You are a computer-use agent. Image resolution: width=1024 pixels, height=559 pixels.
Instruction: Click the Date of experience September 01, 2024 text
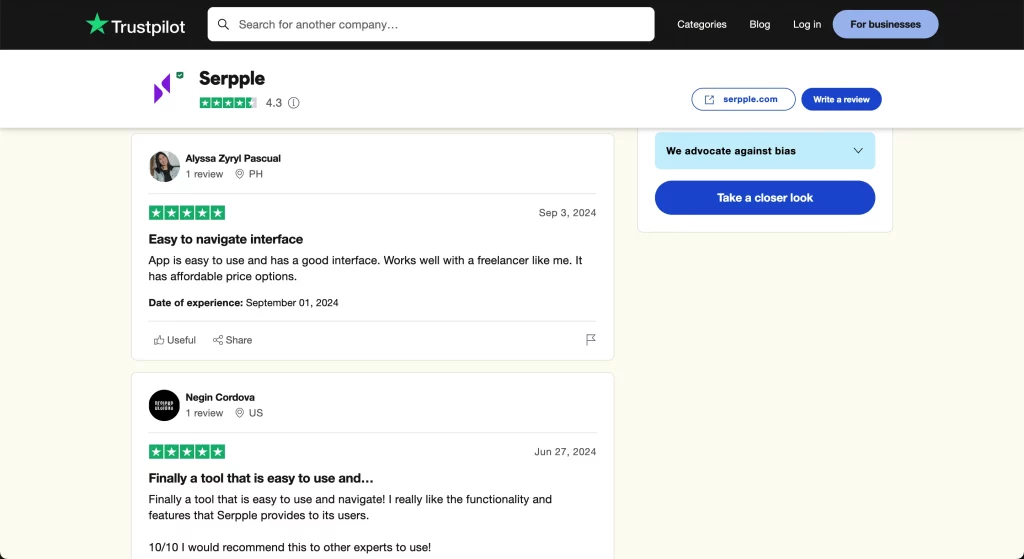click(x=244, y=302)
